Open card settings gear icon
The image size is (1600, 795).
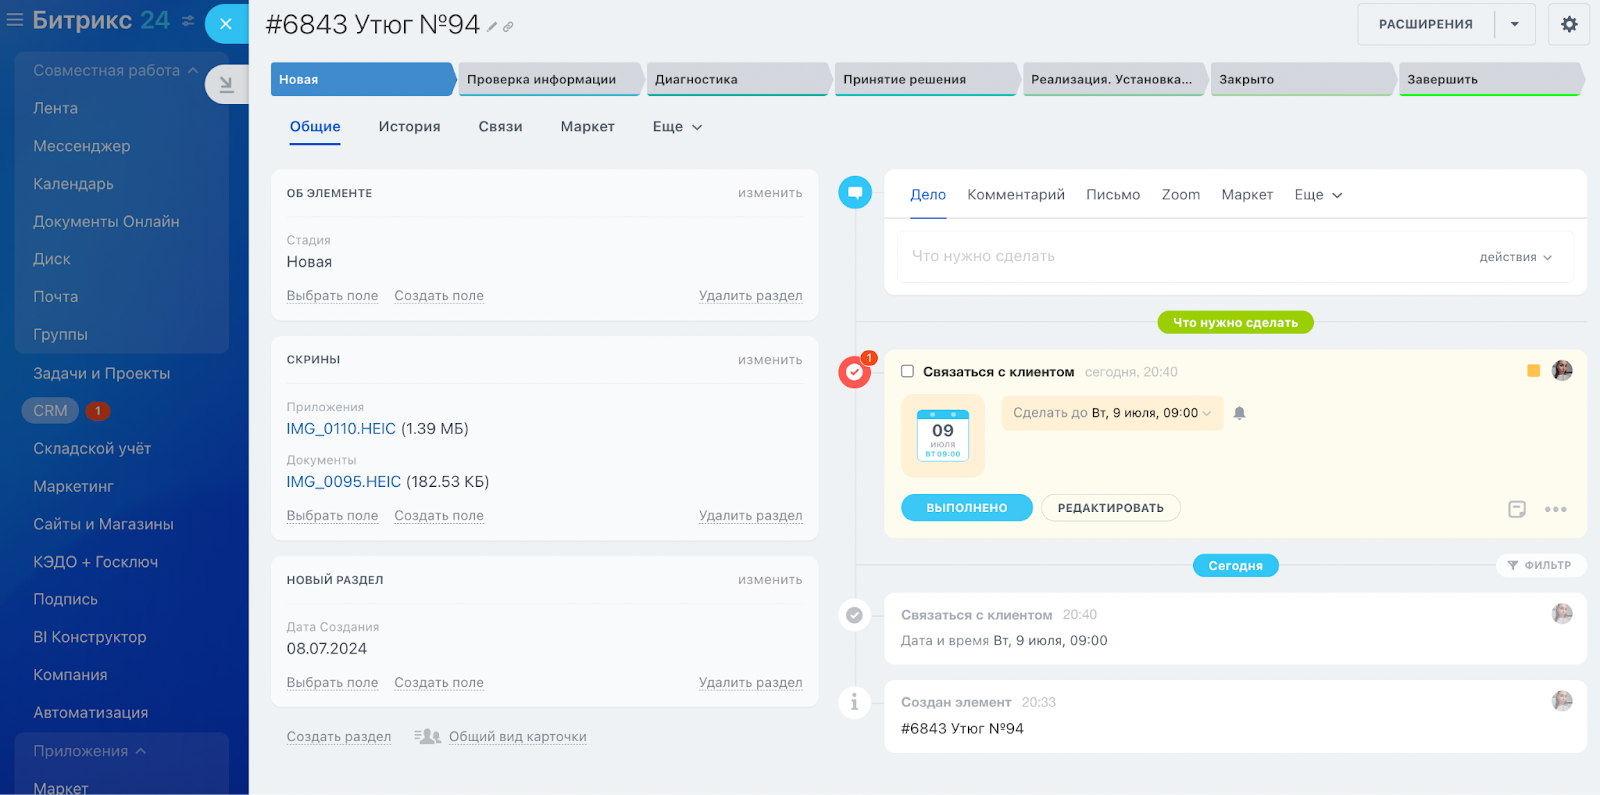(1568, 24)
